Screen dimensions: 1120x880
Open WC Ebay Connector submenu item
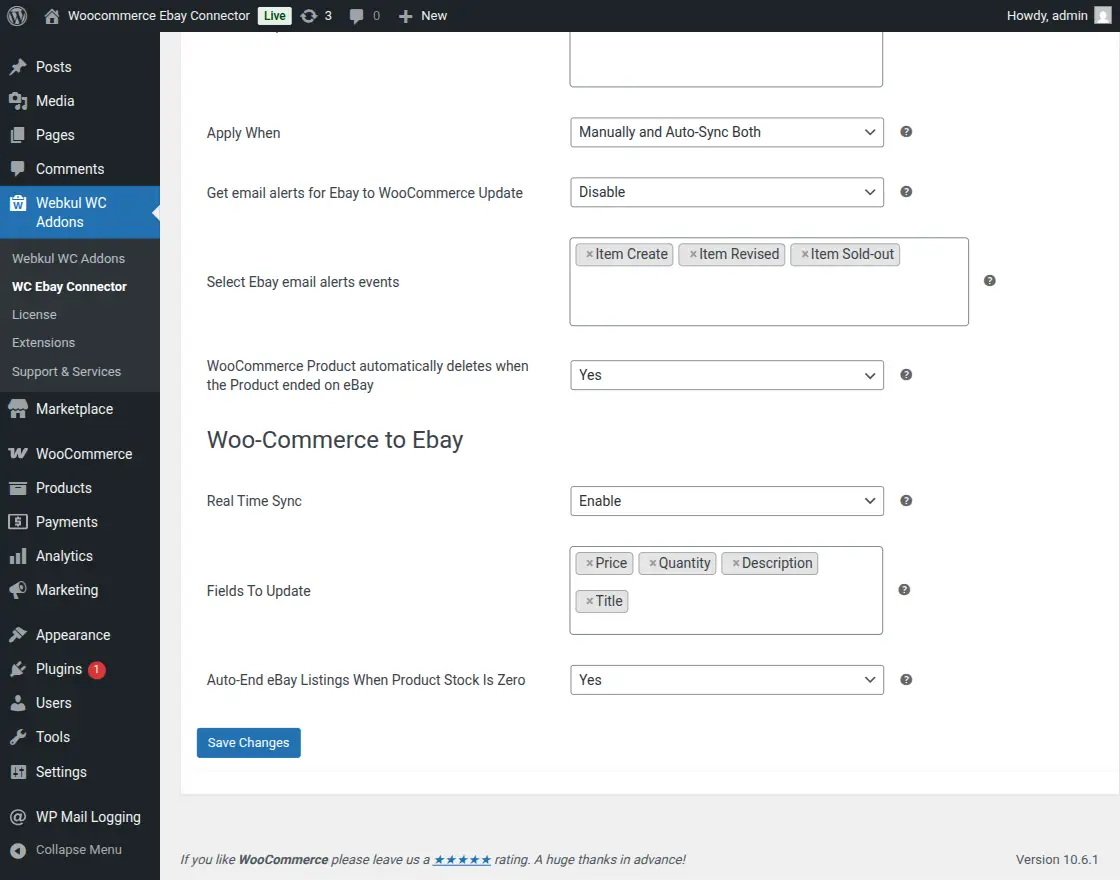click(69, 286)
